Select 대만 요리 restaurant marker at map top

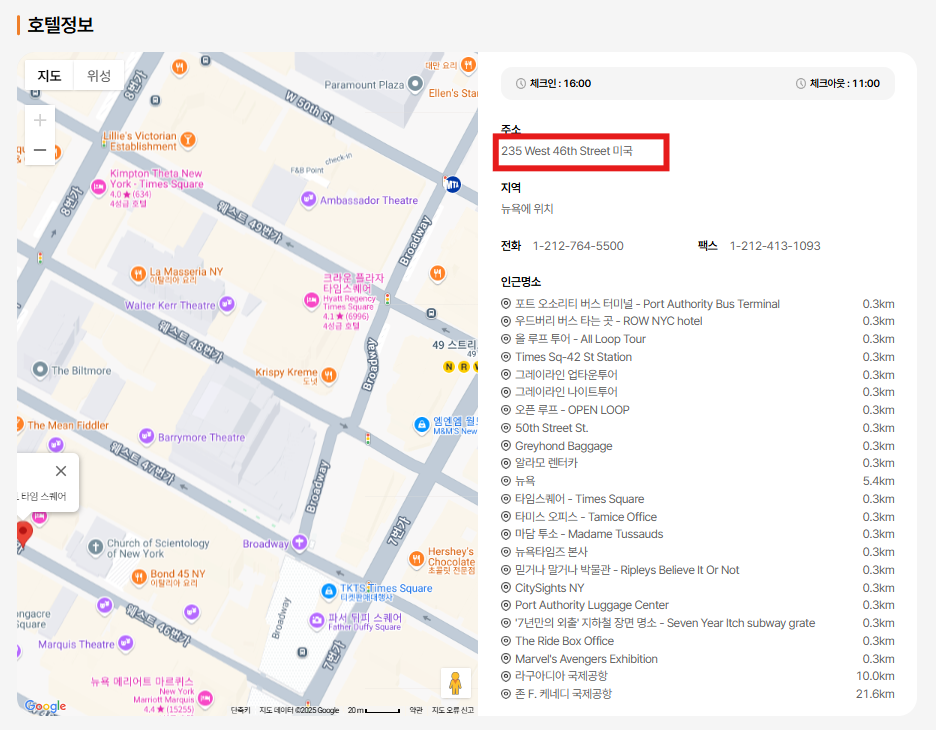coord(469,64)
